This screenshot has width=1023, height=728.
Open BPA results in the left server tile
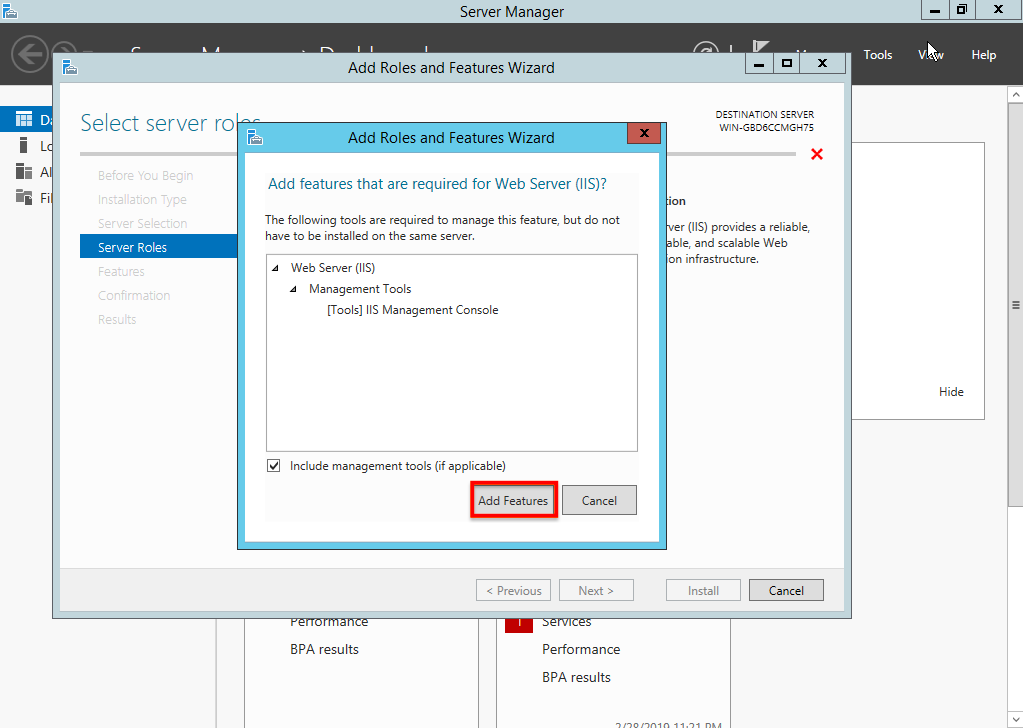[324, 649]
